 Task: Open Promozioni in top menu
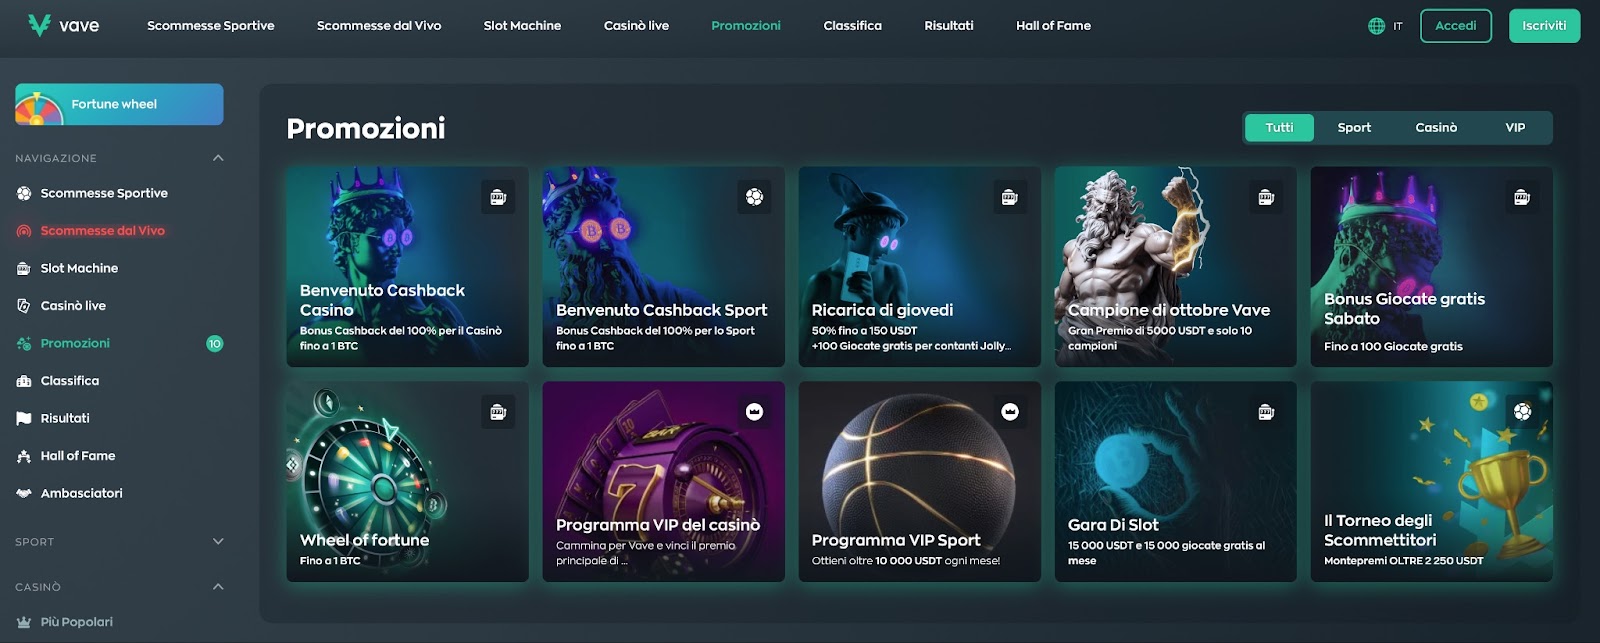(746, 26)
